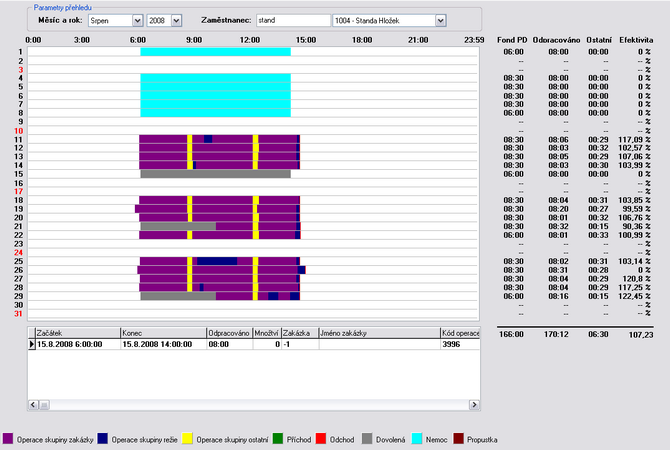Click the yellow 'Operace skupiny ostatní' legend swatch

(x=187, y=439)
